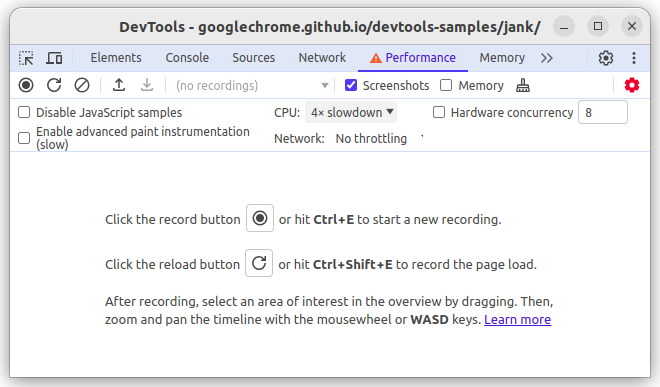This screenshot has height=387, width=660.
Task: Open the Network No throttling dropdown
Action: pyautogui.click(x=378, y=139)
